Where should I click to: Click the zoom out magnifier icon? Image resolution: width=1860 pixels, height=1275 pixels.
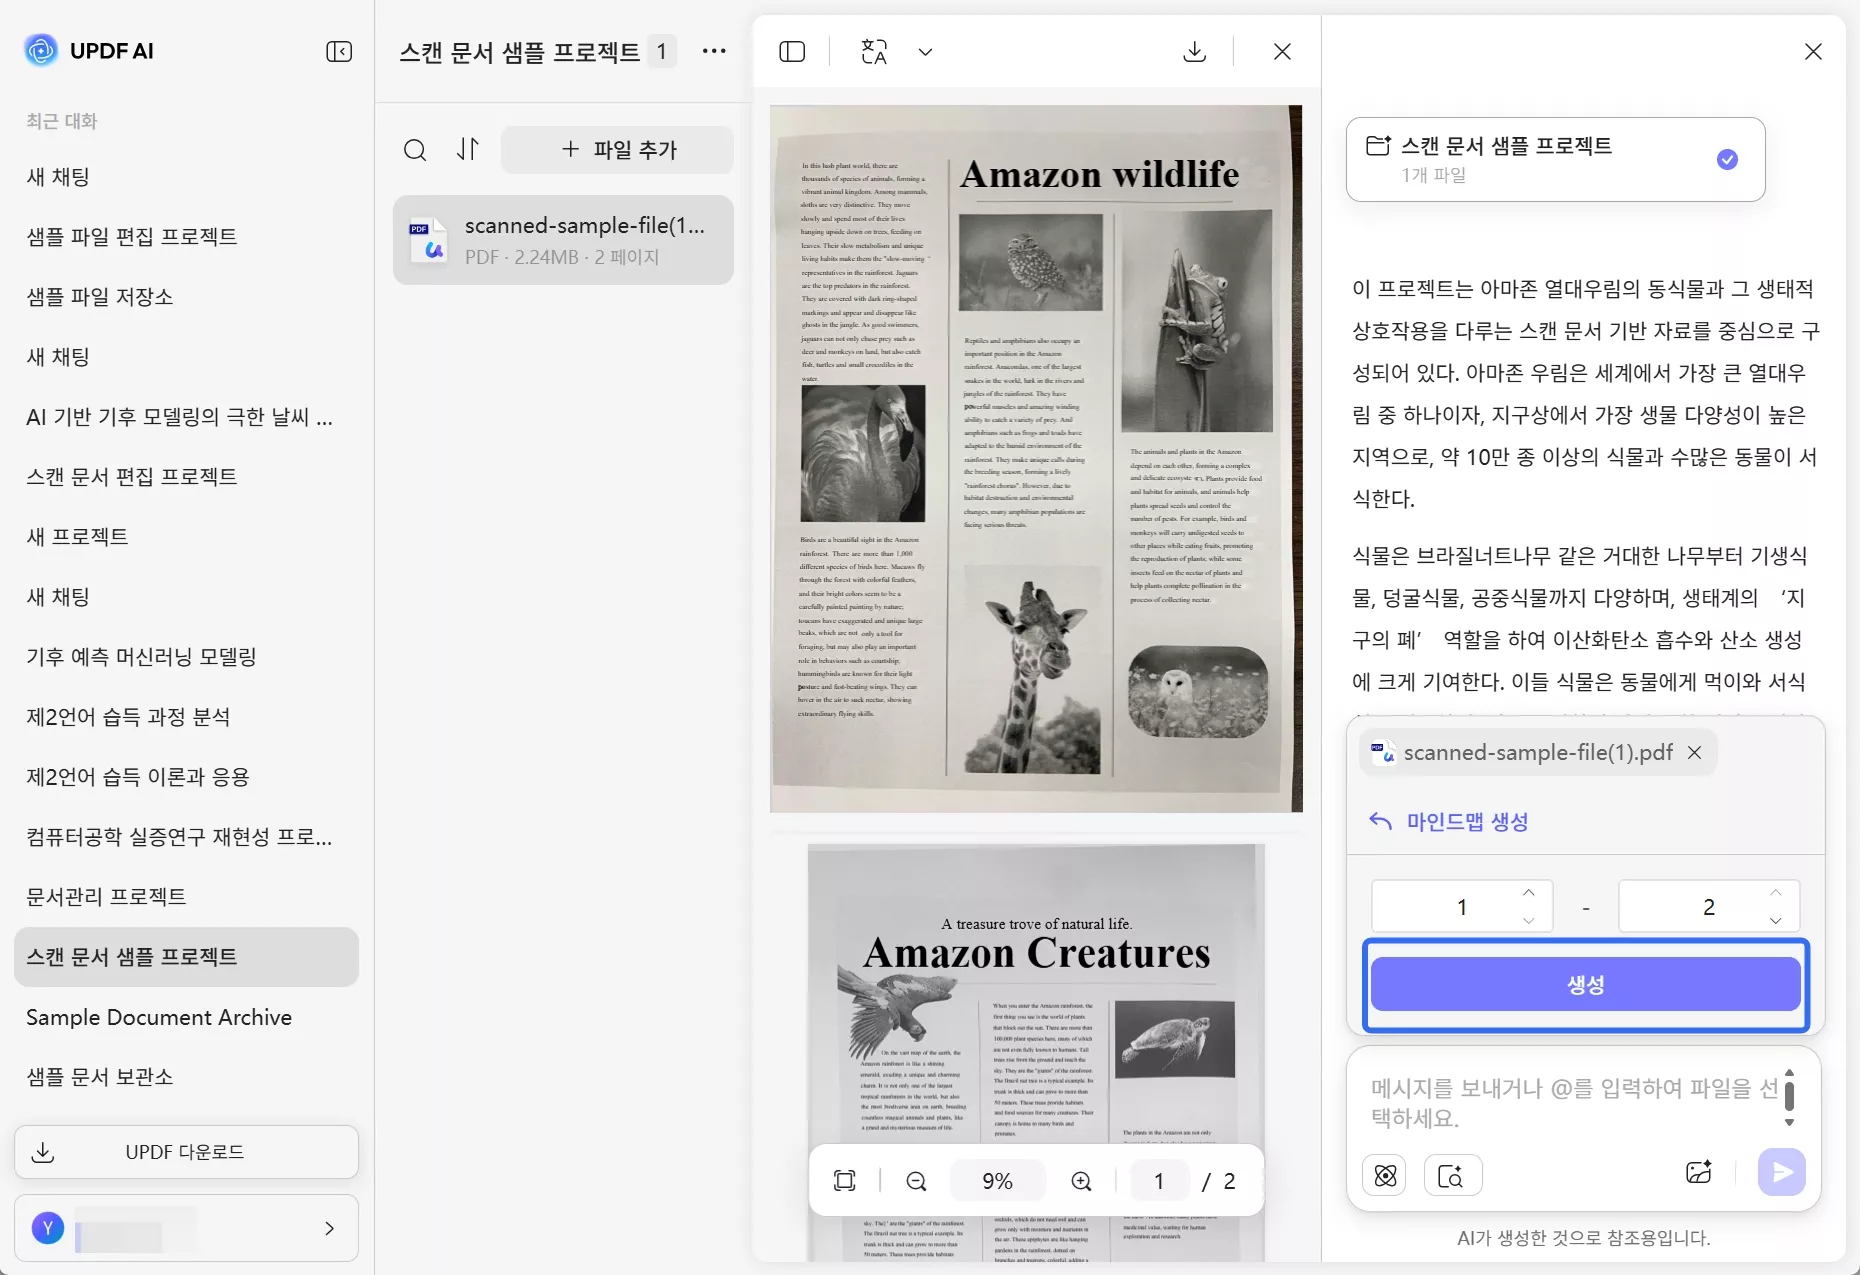point(916,1181)
